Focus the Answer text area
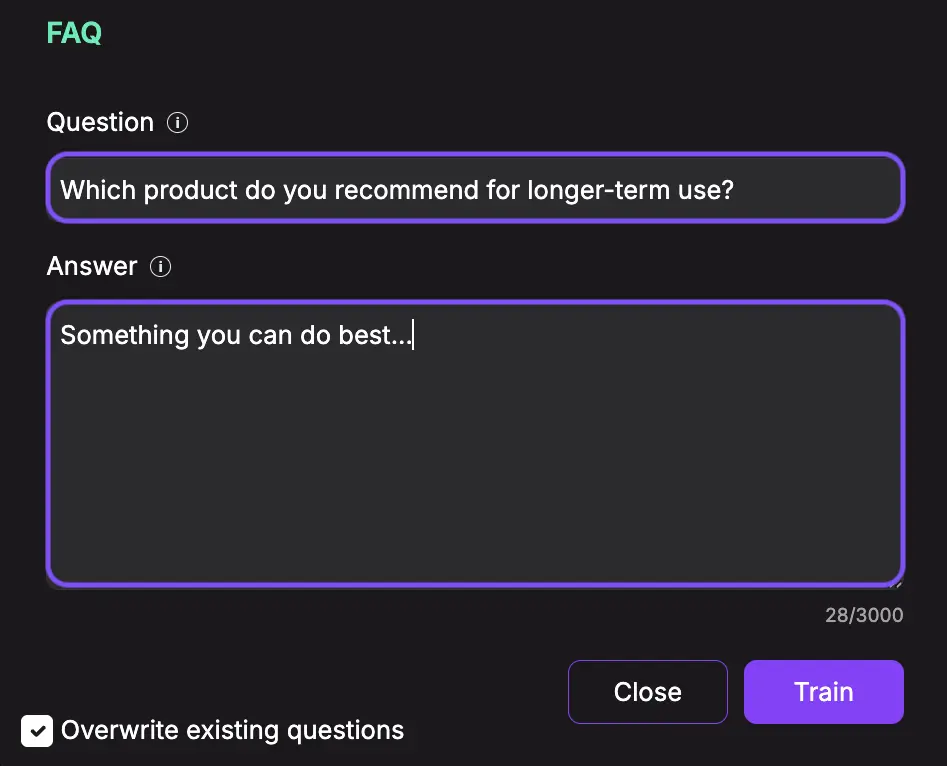 click(x=475, y=443)
